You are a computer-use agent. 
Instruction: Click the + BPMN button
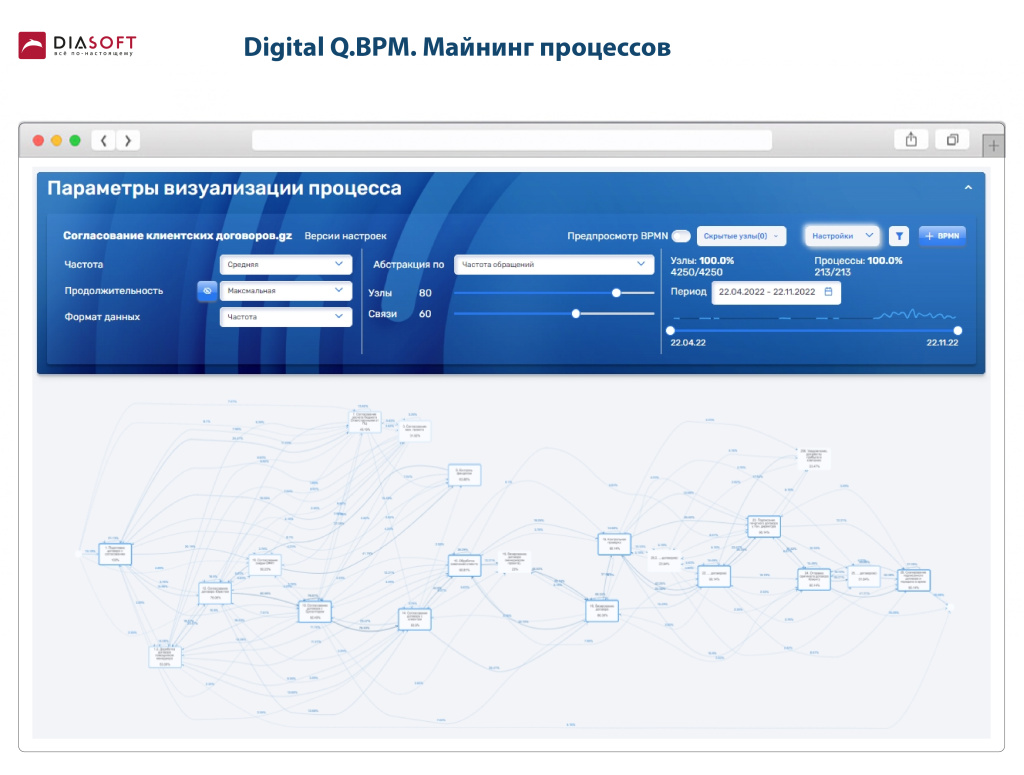tap(942, 236)
